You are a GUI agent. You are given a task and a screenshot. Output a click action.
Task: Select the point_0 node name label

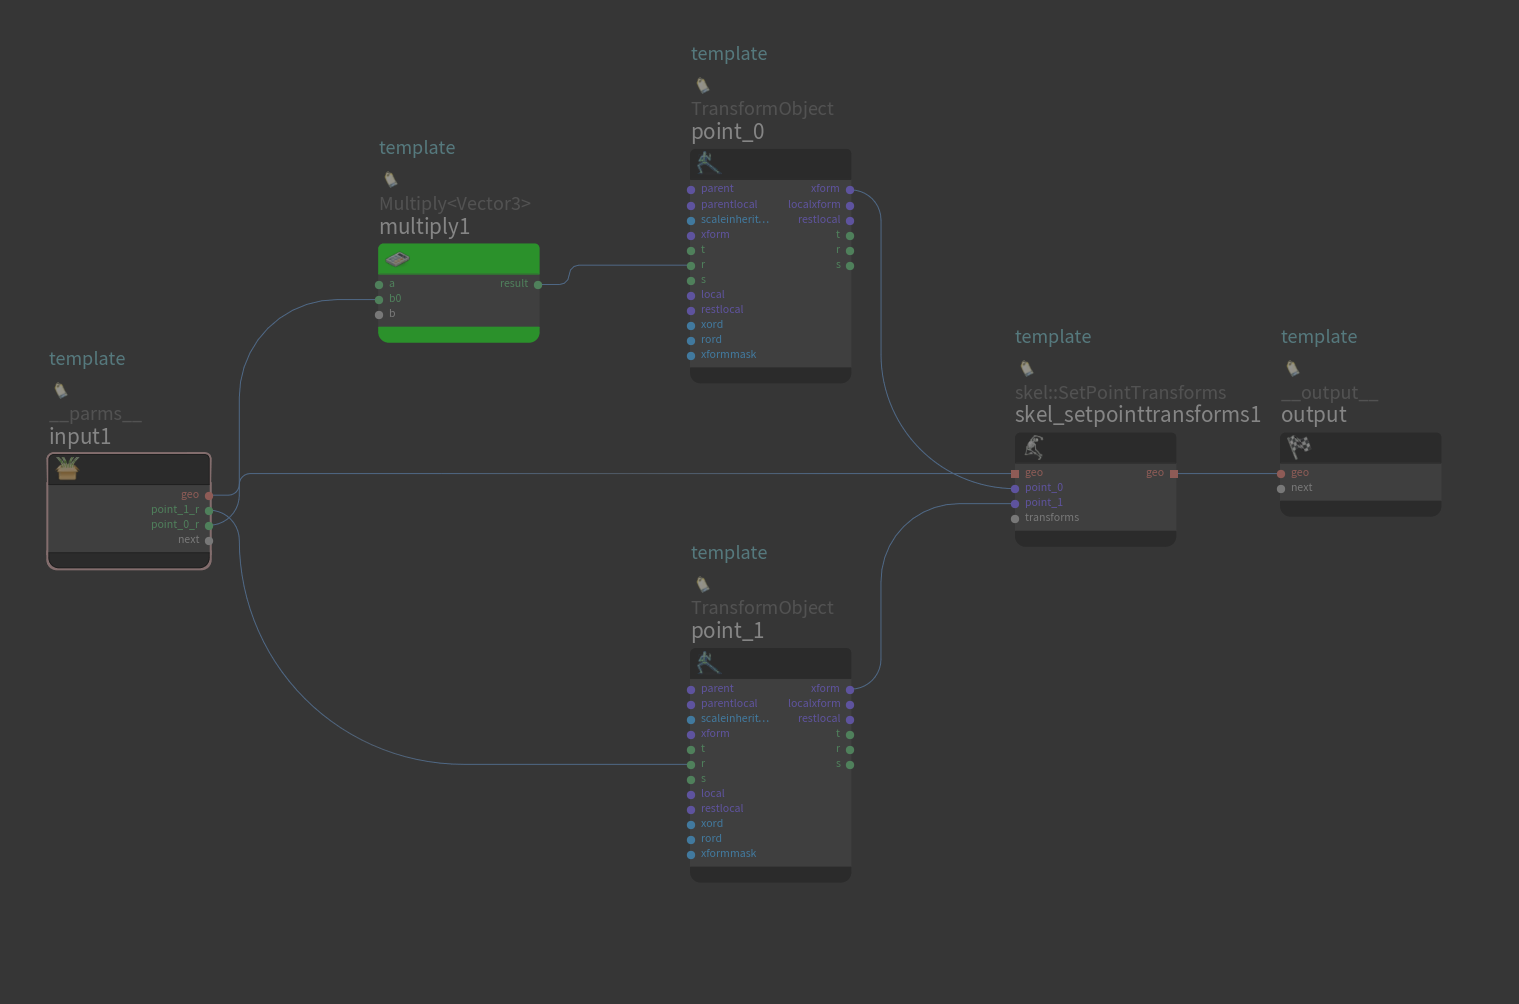coord(728,132)
